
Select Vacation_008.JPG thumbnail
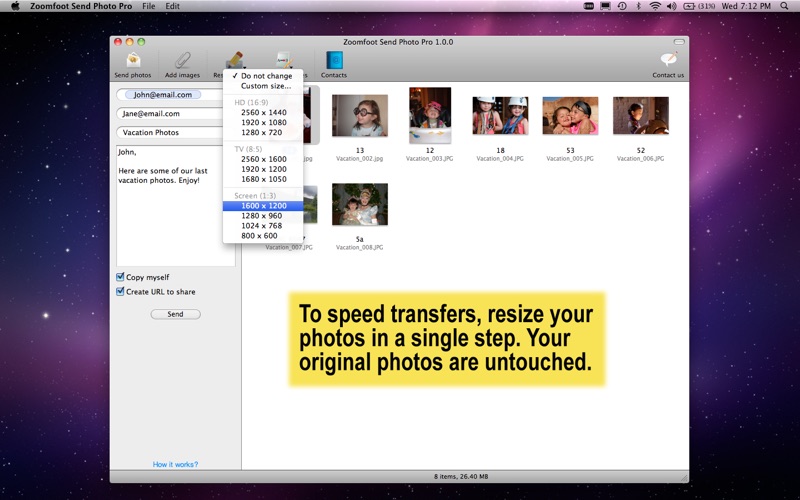[360, 204]
